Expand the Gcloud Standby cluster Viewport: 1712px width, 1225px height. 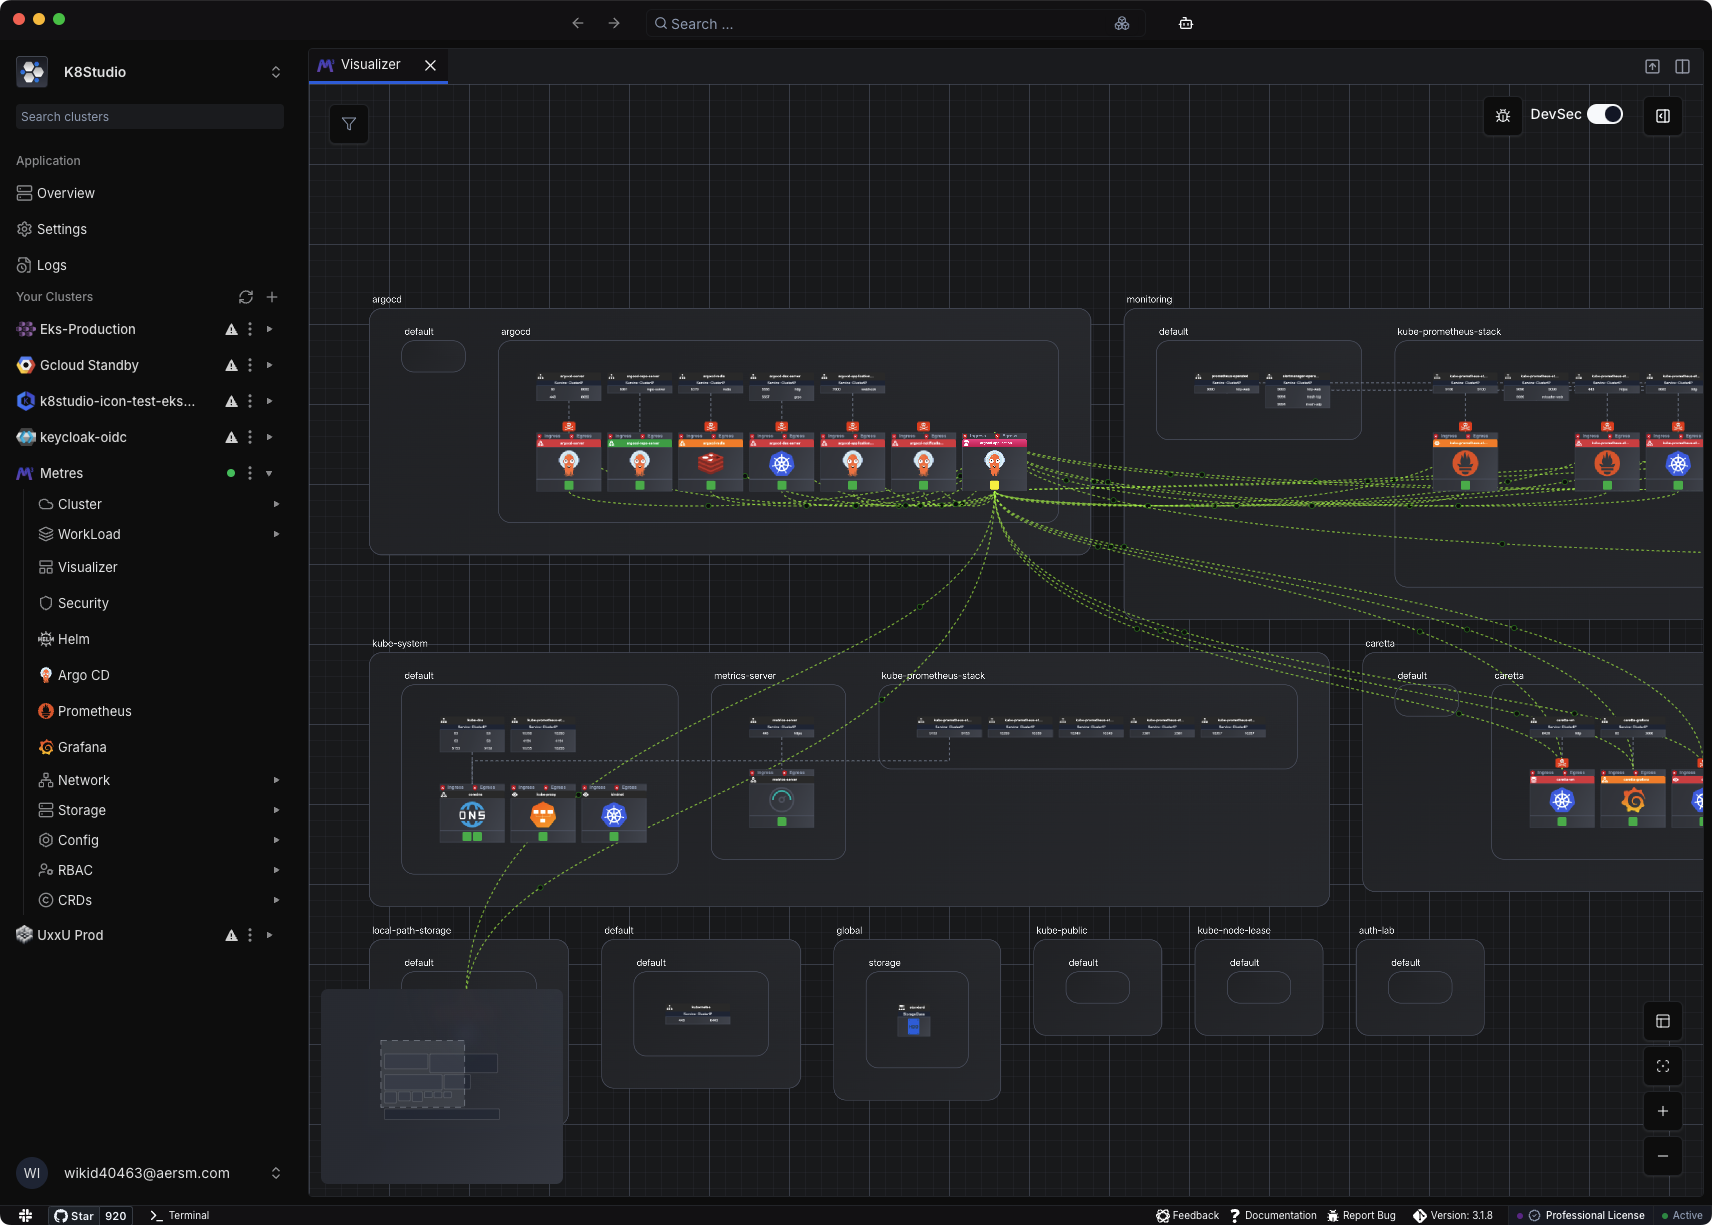point(270,365)
